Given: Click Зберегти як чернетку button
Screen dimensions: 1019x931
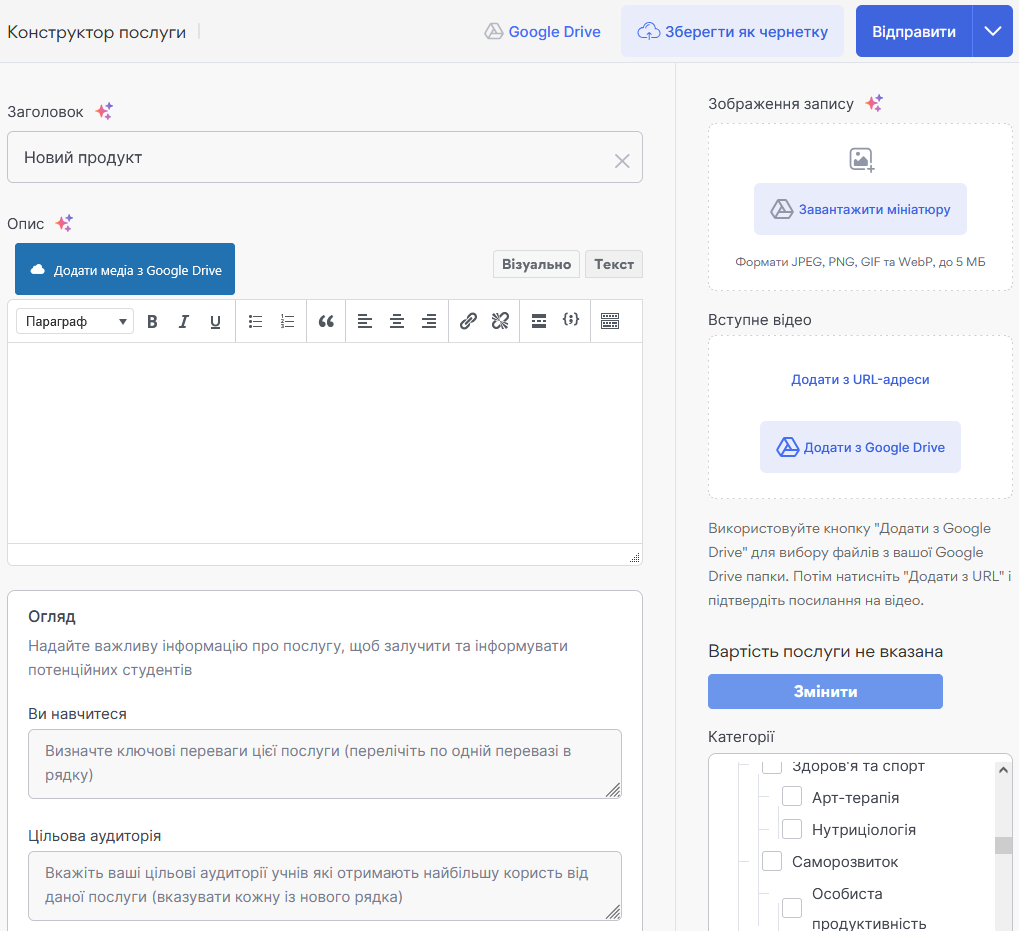Looking at the screenshot, I should [x=733, y=31].
